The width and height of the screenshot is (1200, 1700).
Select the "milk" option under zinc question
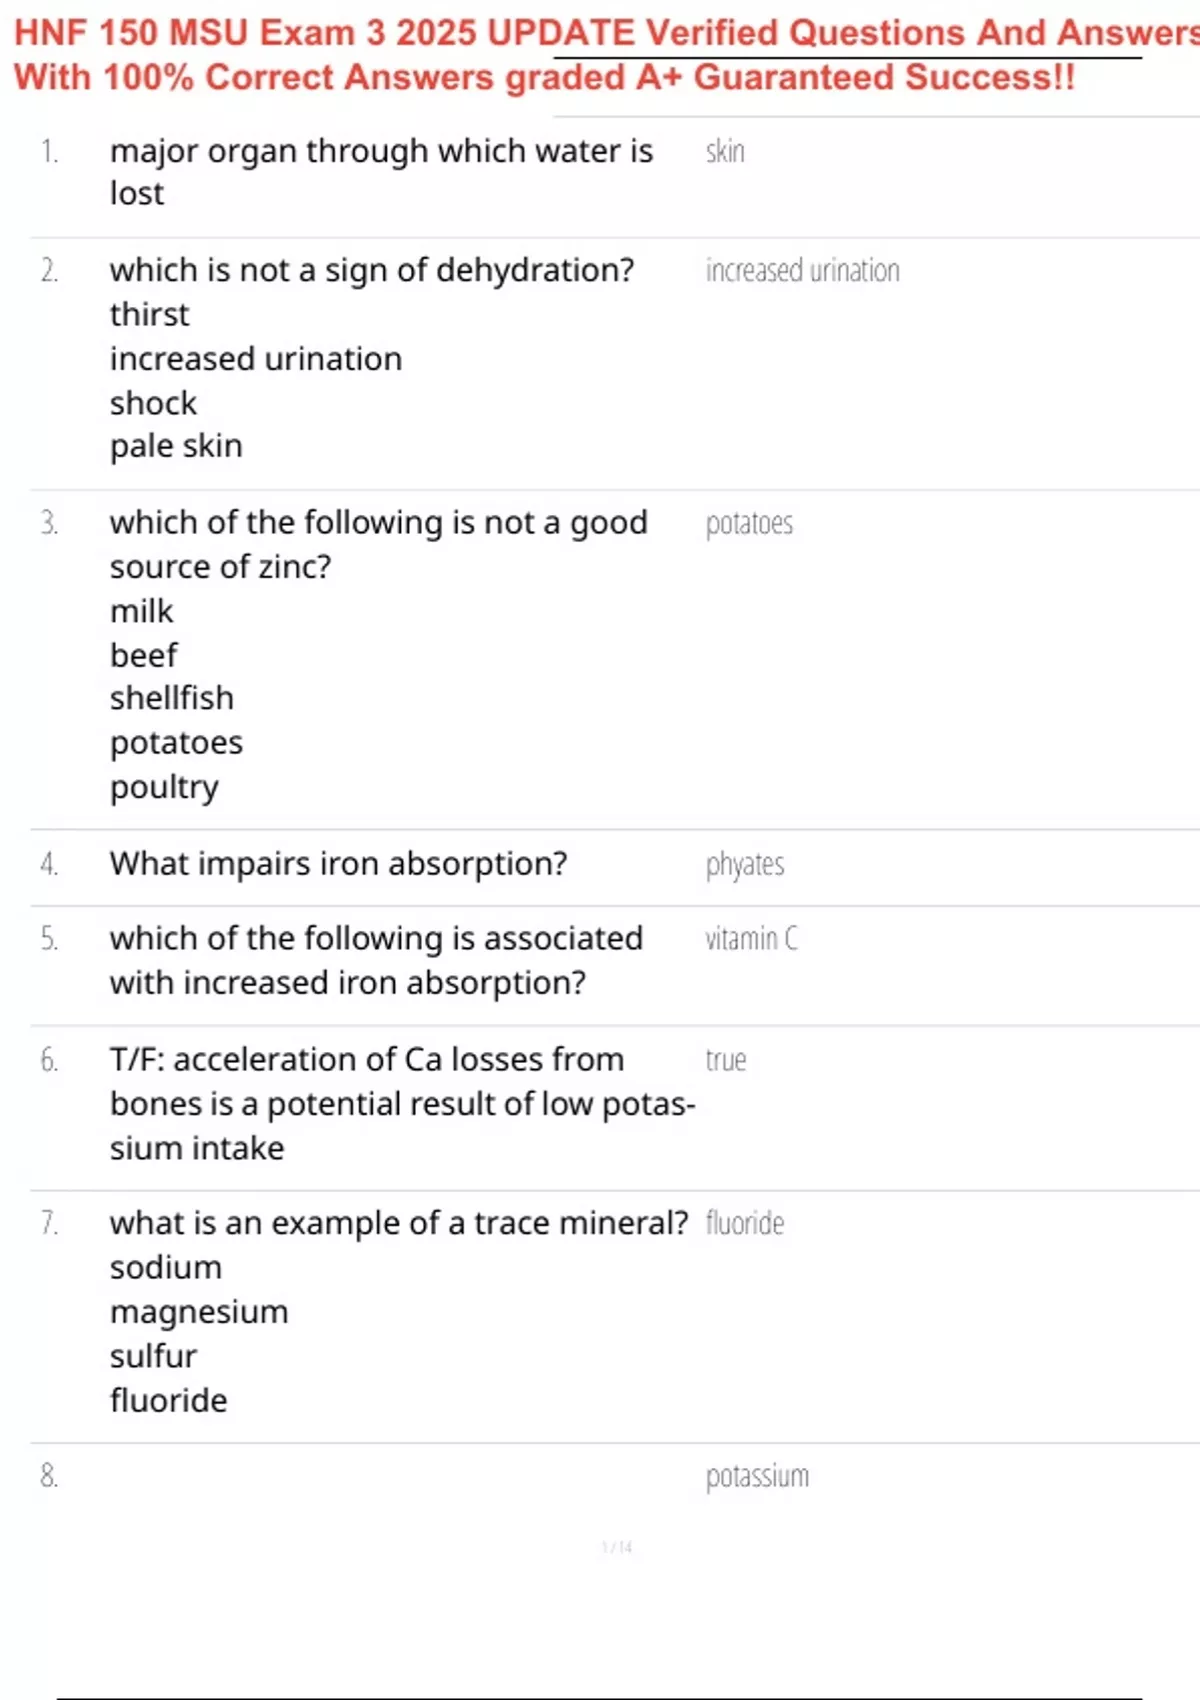pos(141,611)
